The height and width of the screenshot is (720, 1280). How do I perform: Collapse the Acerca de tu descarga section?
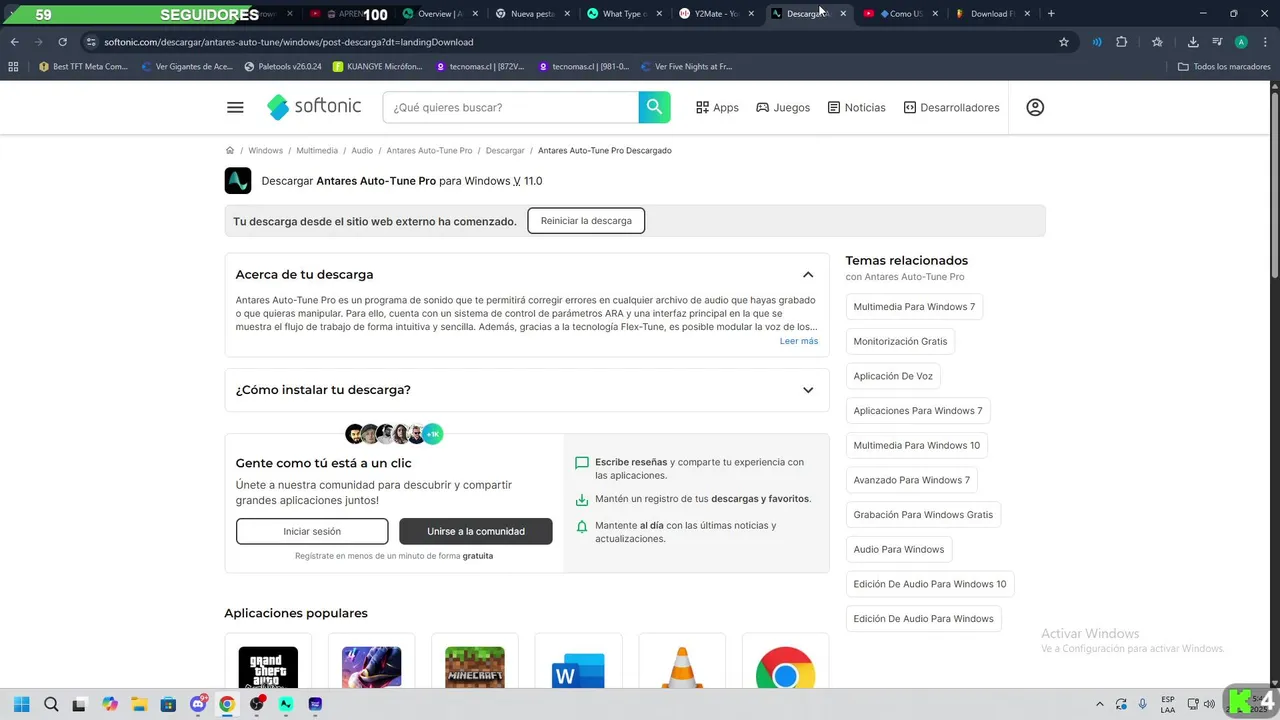(x=808, y=275)
